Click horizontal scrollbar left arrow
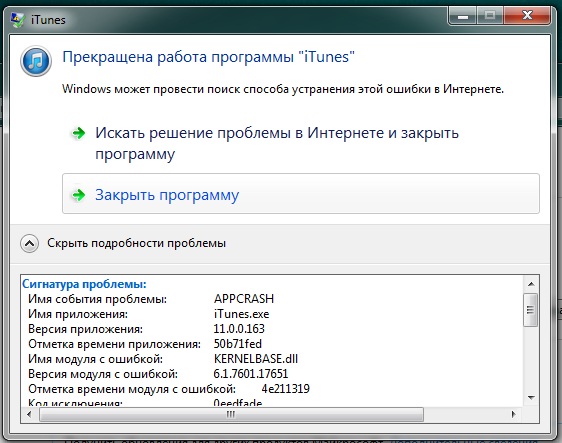The width and height of the screenshot is (562, 443). [x=29, y=415]
